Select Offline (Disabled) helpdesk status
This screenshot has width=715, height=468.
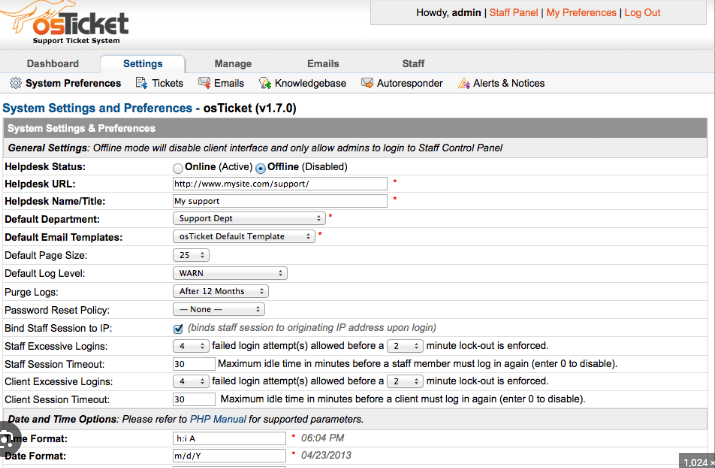click(260, 168)
